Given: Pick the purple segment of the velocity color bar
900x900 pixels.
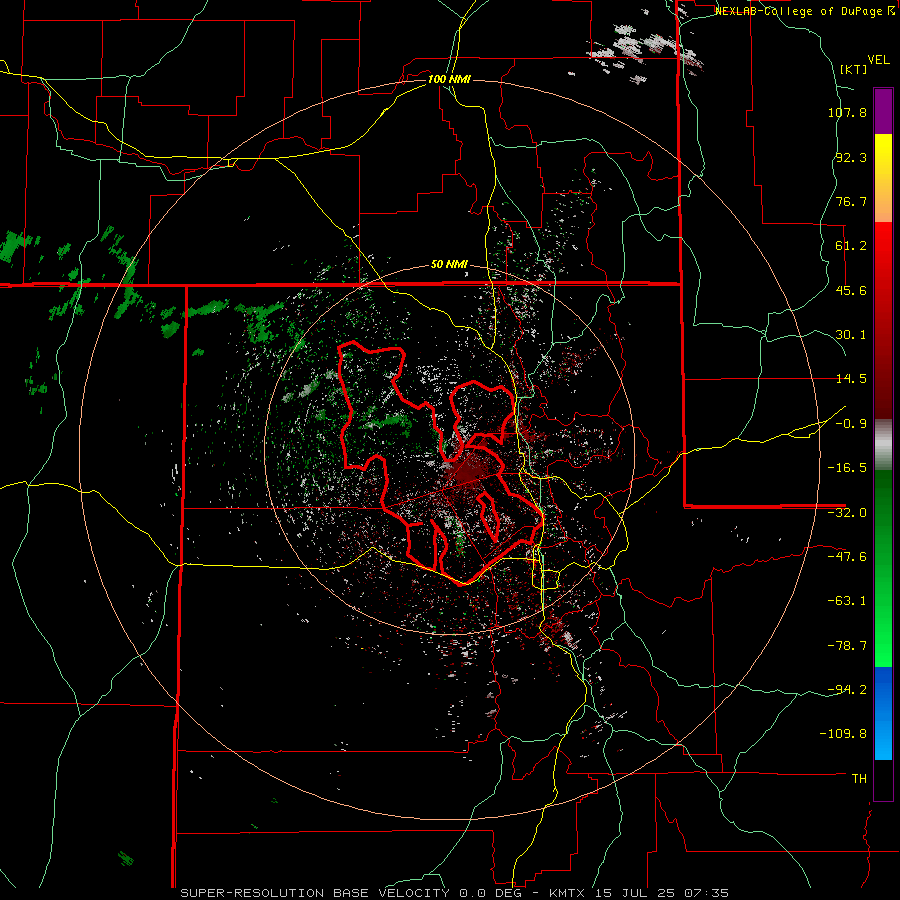Looking at the screenshot, I should pos(883,111).
